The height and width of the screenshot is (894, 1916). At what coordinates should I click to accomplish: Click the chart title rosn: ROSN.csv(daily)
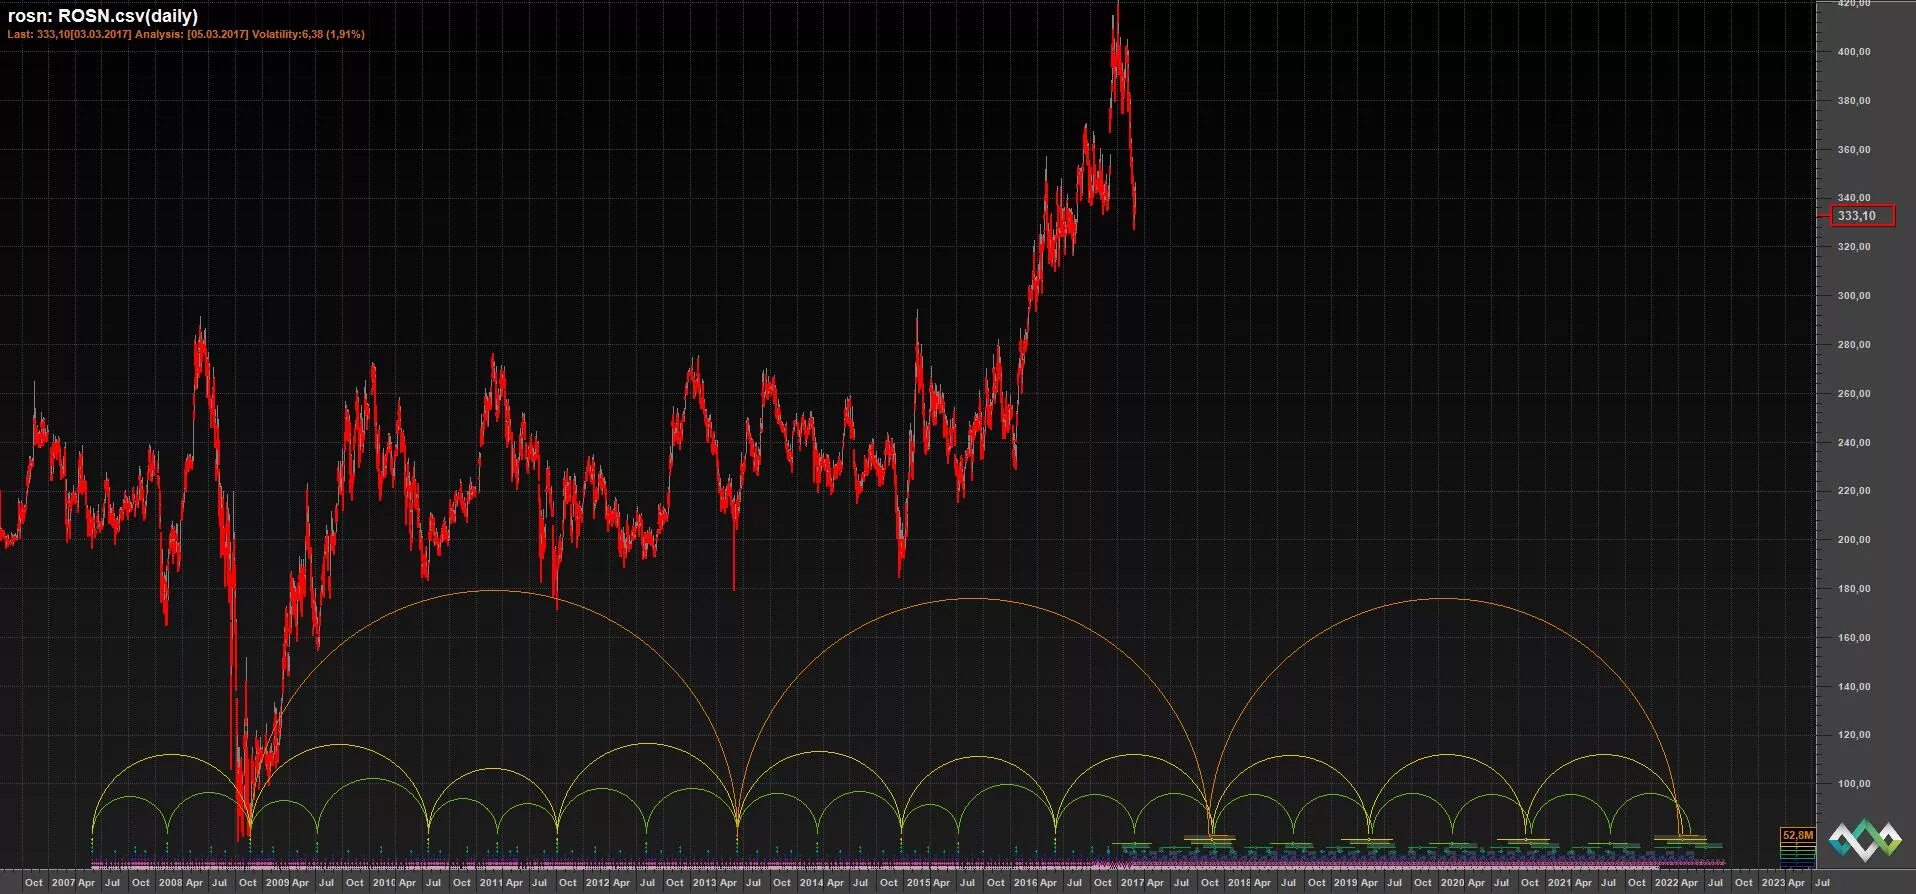click(x=103, y=16)
